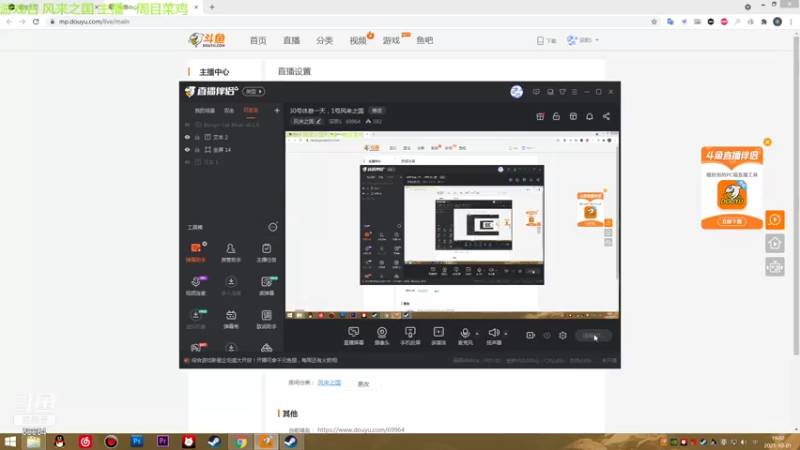This screenshot has height=450, width=800.
Task: Open the hamburger menu in companion title bar
Action: click(x=574, y=92)
